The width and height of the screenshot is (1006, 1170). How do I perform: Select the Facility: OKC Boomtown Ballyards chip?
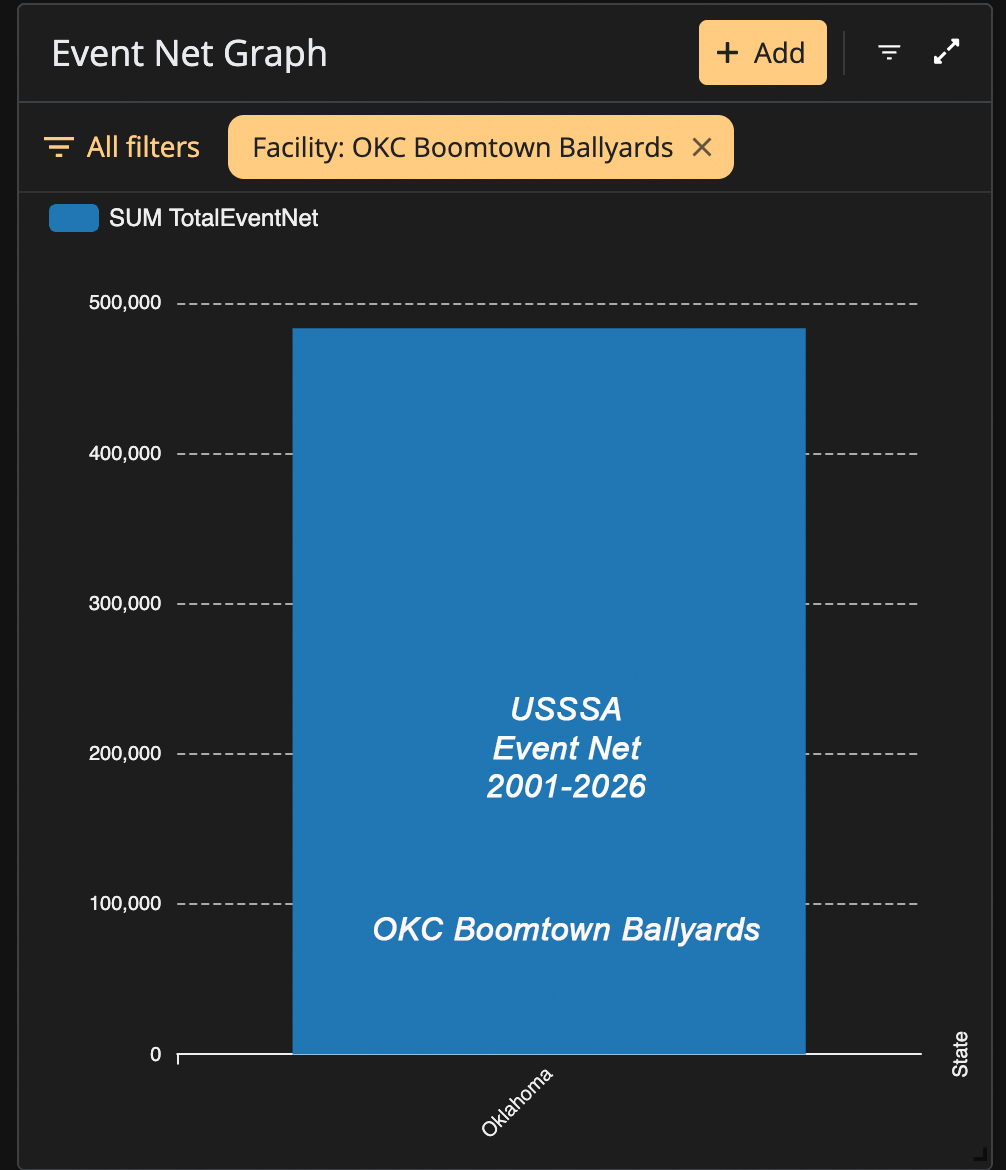coord(463,147)
